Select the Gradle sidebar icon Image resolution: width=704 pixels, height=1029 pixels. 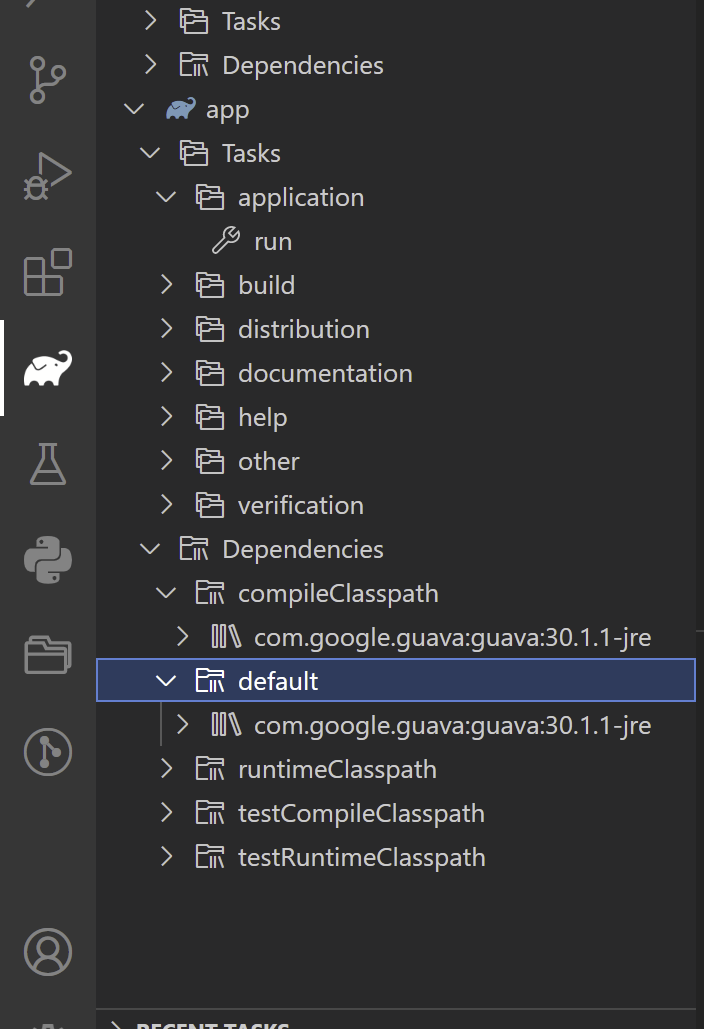tap(47, 367)
